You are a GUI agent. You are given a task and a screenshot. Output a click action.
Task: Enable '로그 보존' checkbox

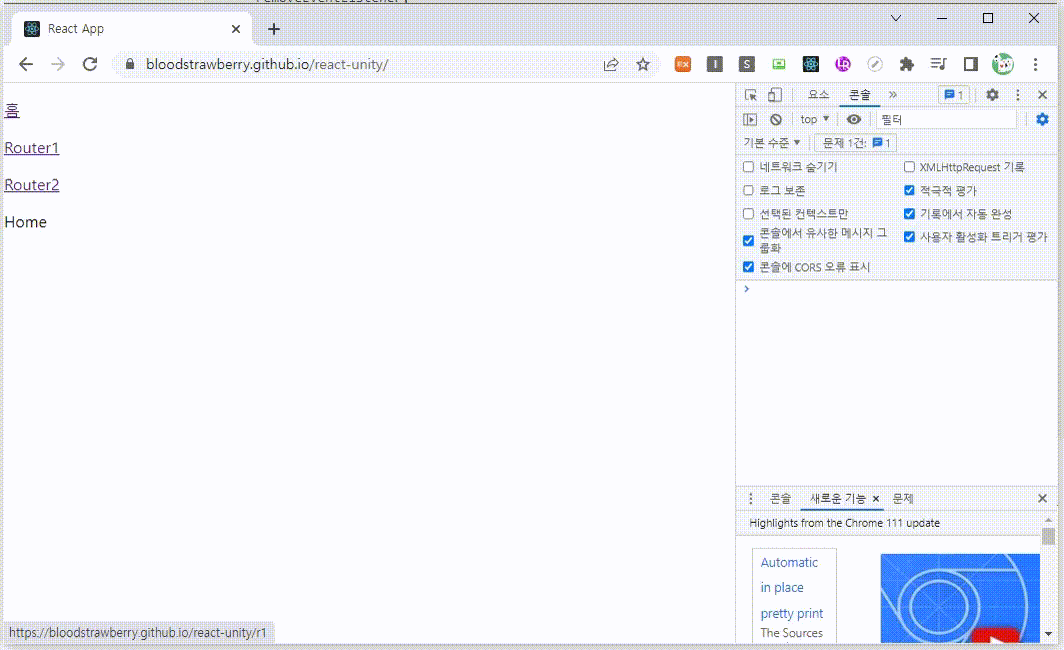(748, 191)
